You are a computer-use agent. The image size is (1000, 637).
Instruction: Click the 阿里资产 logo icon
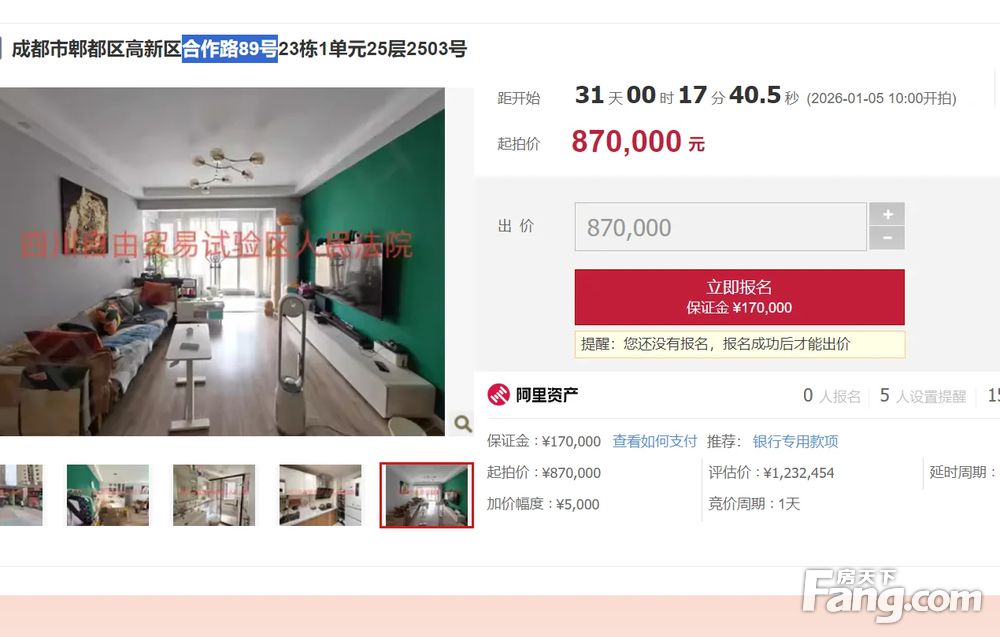(498, 395)
